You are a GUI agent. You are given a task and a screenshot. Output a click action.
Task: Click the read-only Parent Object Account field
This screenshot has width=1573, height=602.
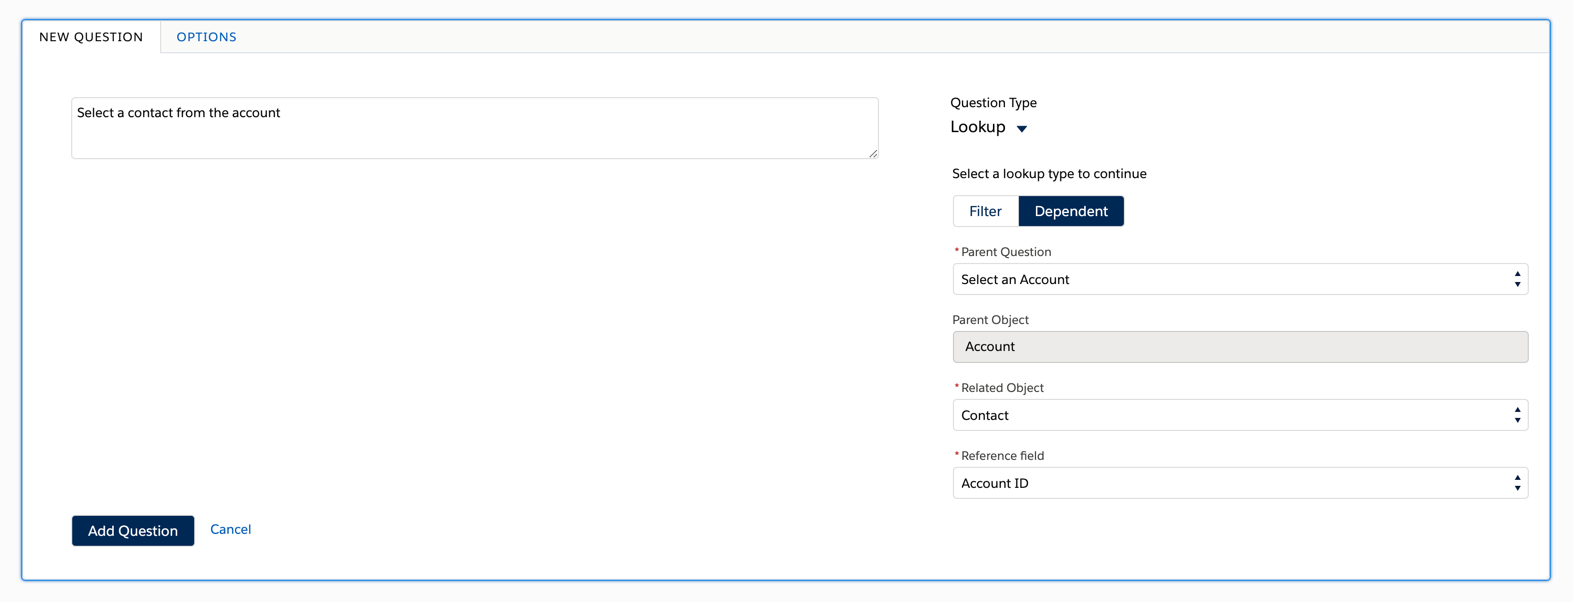1240,347
